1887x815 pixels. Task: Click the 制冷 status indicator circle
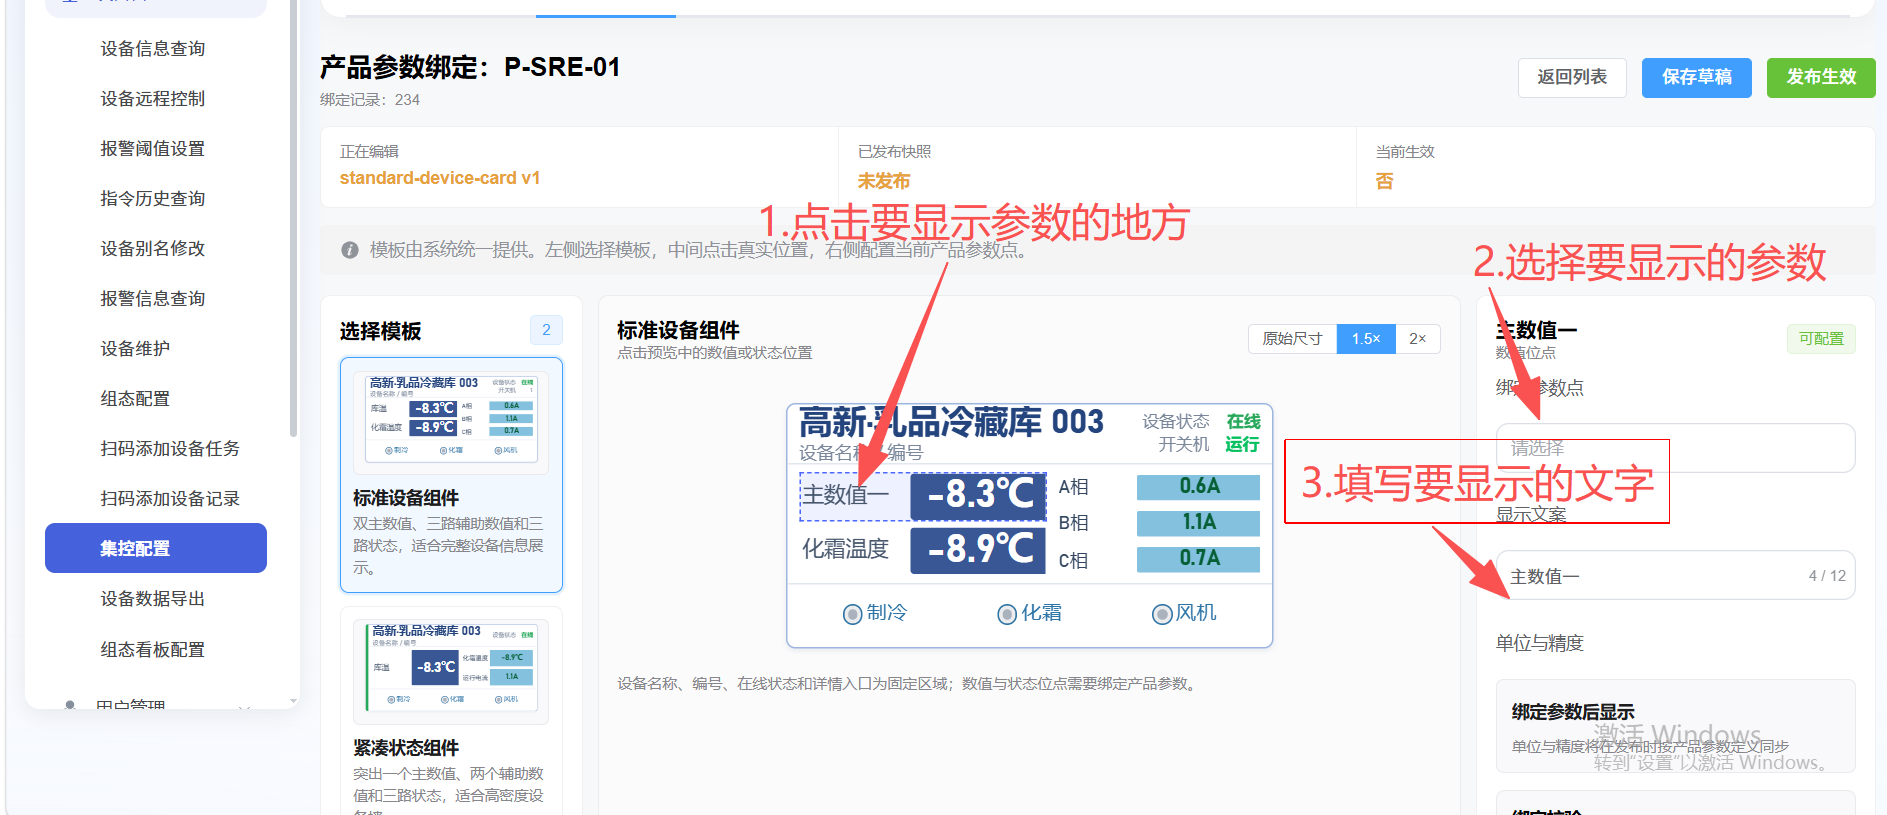point(852,614)
